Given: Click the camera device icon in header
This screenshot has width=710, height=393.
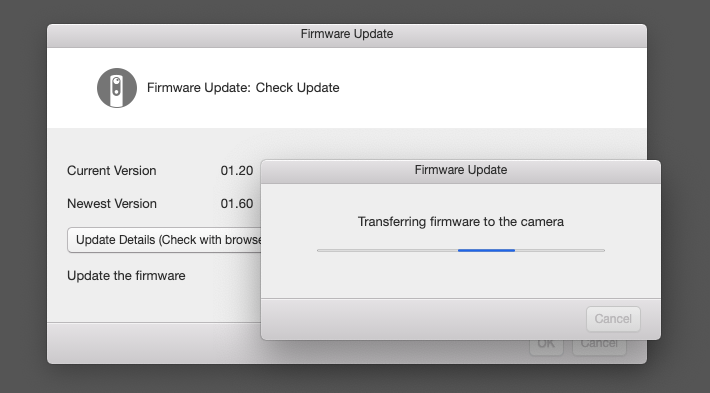Looking at the screenshot, I should pyautogui.click(x=117, y=88).
